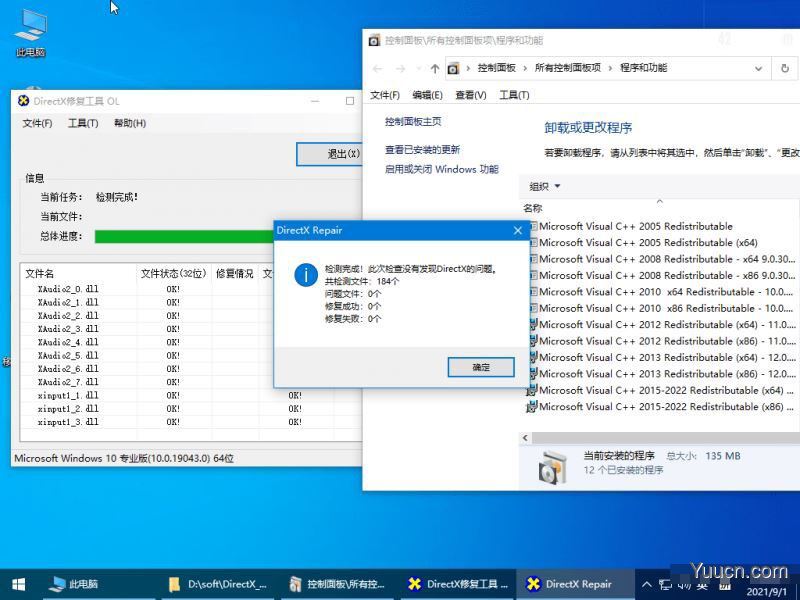Expand breadcrumb arrow after 控制面板
Screen dimensions: 800x600
point(525,68)
